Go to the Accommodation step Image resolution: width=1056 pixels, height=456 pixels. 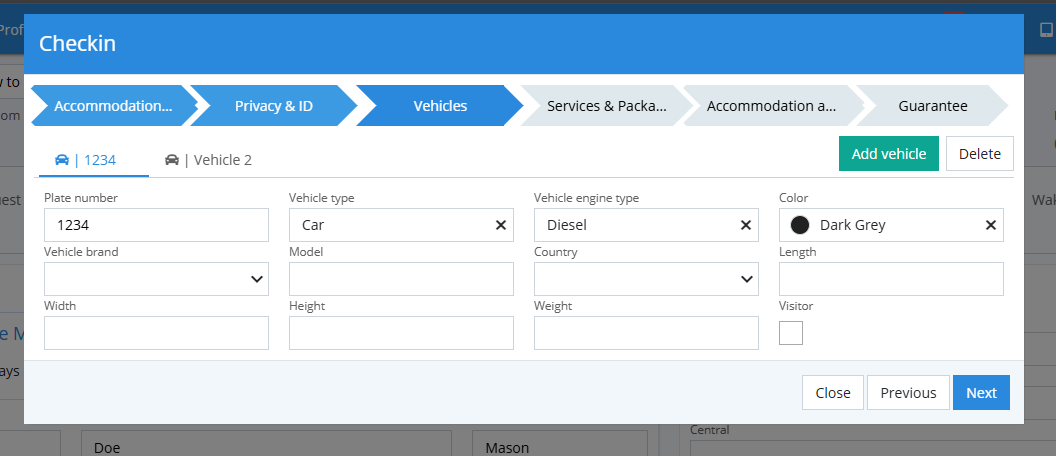pos(113,106)
